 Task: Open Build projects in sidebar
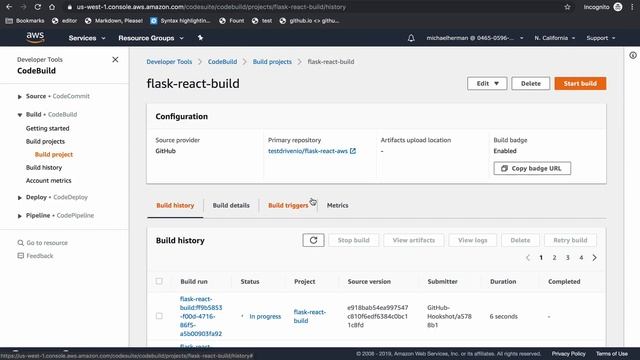pos(45,141)
